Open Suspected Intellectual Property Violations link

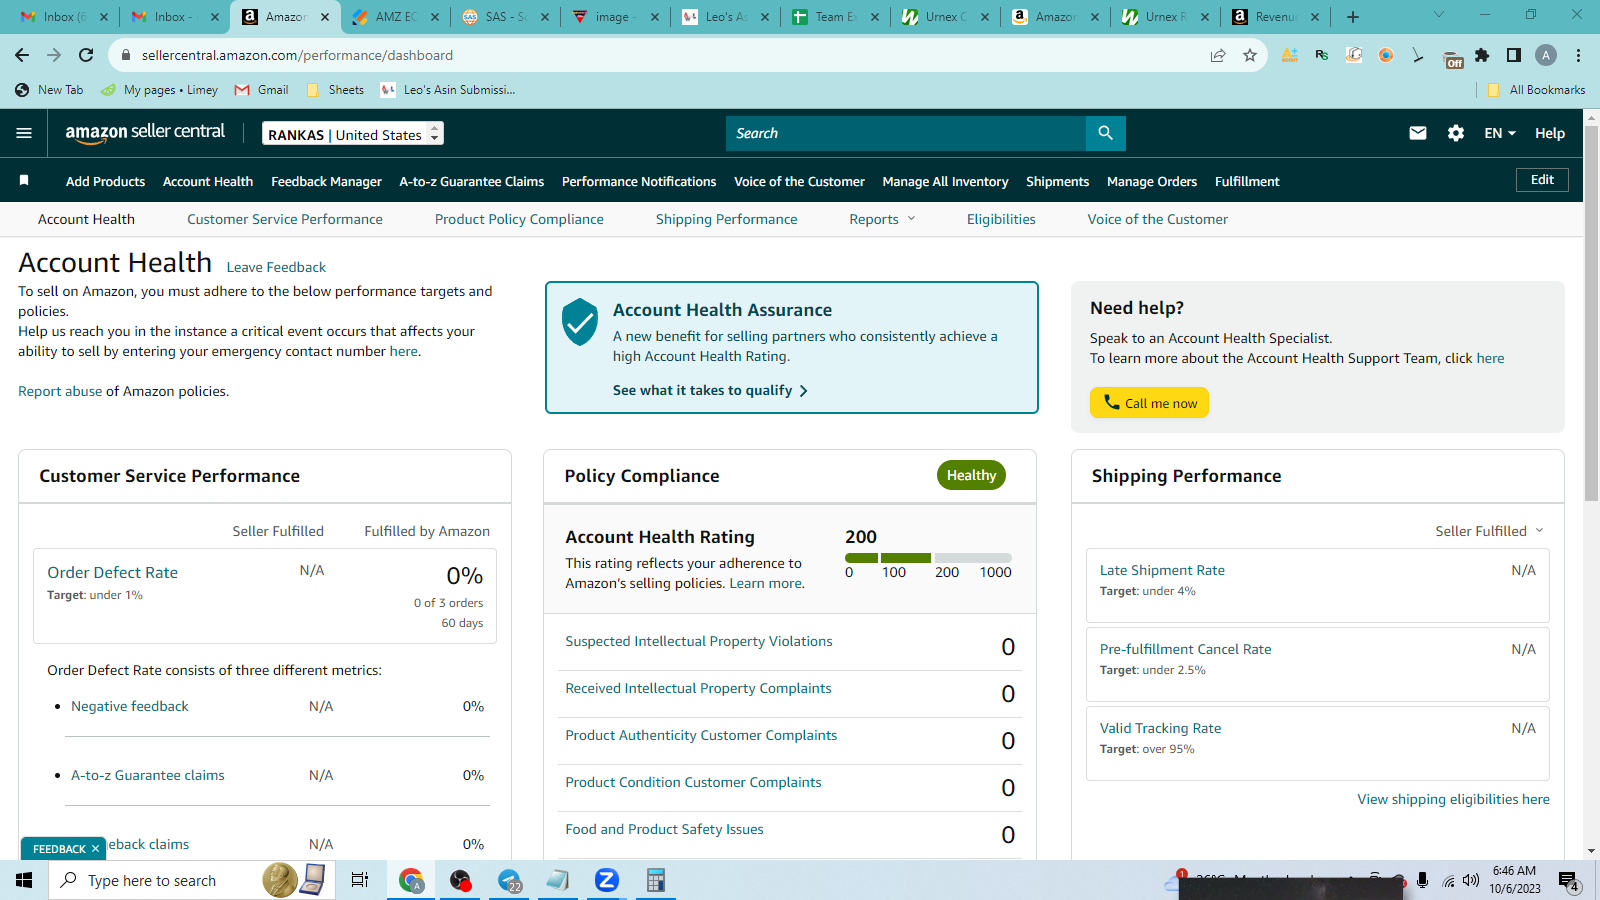(x=699, y=641)
